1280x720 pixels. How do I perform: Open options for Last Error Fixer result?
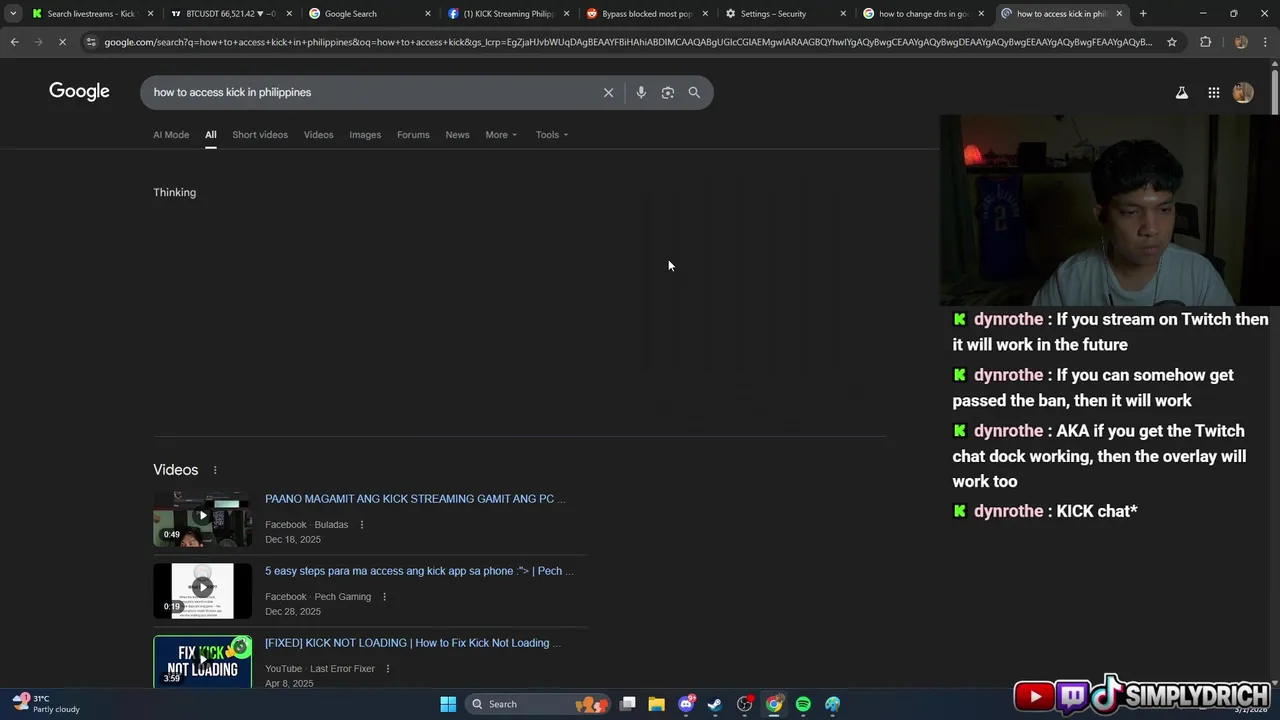(388, 669)
